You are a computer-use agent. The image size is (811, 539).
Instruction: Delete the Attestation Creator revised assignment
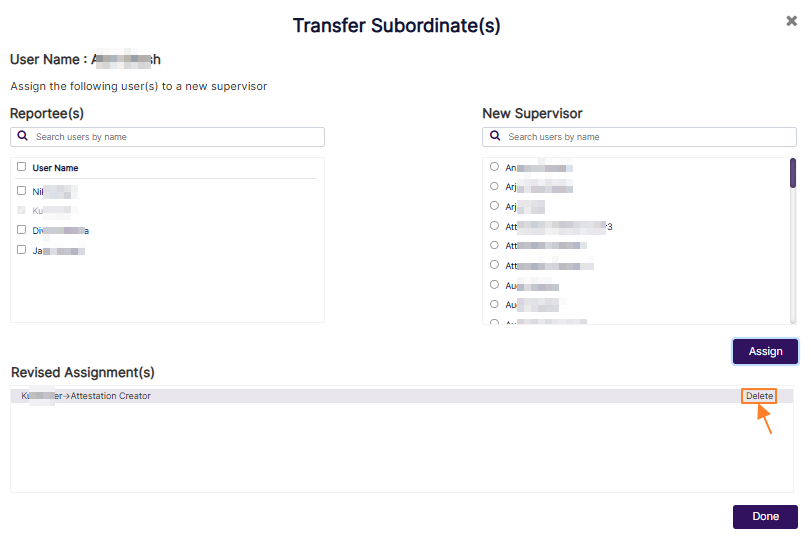point(759,396)
